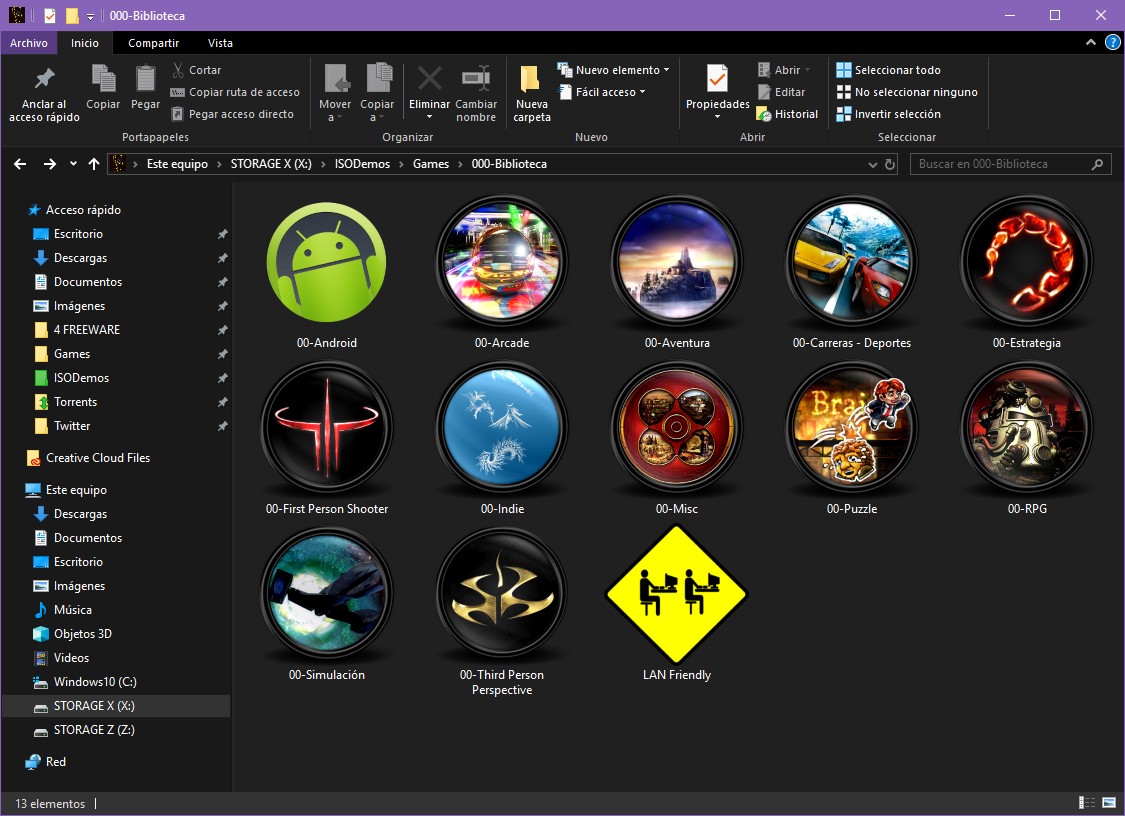Click the Pegar paste icon

(145, 80)
